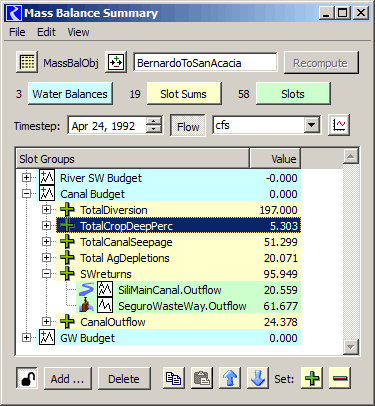Click the Delete button
The width and height of the screenshot is (375, 406).
[124, 379]
